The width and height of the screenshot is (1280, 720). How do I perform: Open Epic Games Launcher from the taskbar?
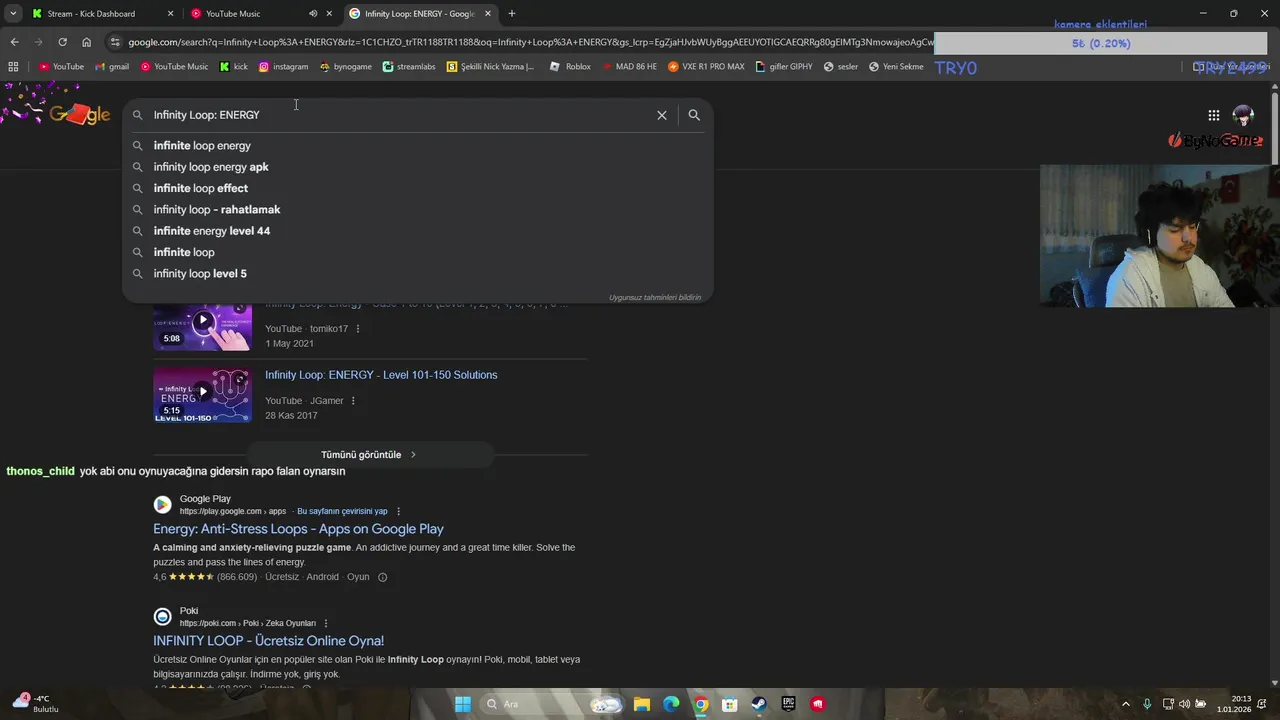coord(788,704)
